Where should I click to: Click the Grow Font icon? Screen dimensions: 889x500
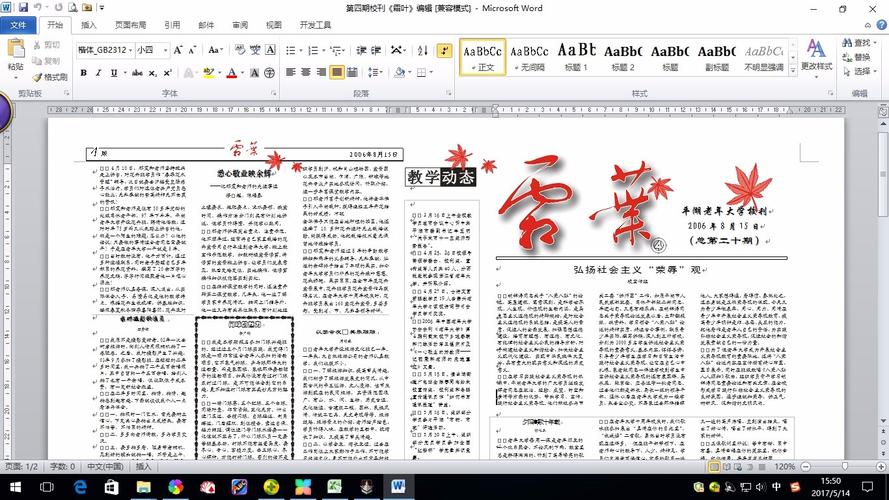(178, 50)
